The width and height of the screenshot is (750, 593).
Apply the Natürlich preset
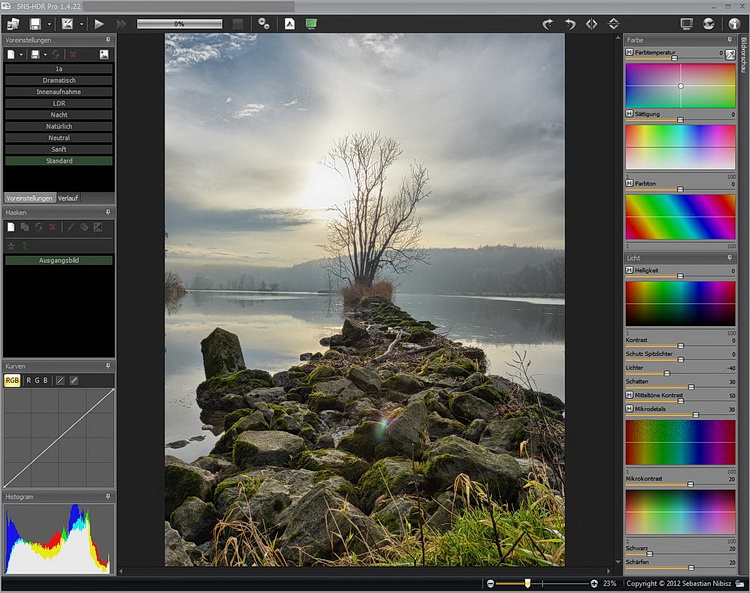[x=59, y=126]
